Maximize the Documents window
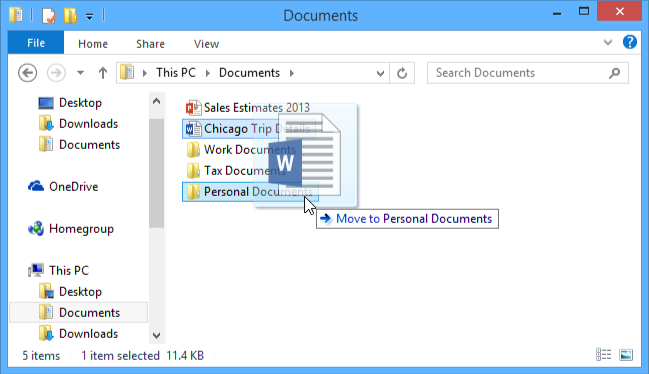The height and width of the screenshot is (374, 649). click(x=584, y=12)
